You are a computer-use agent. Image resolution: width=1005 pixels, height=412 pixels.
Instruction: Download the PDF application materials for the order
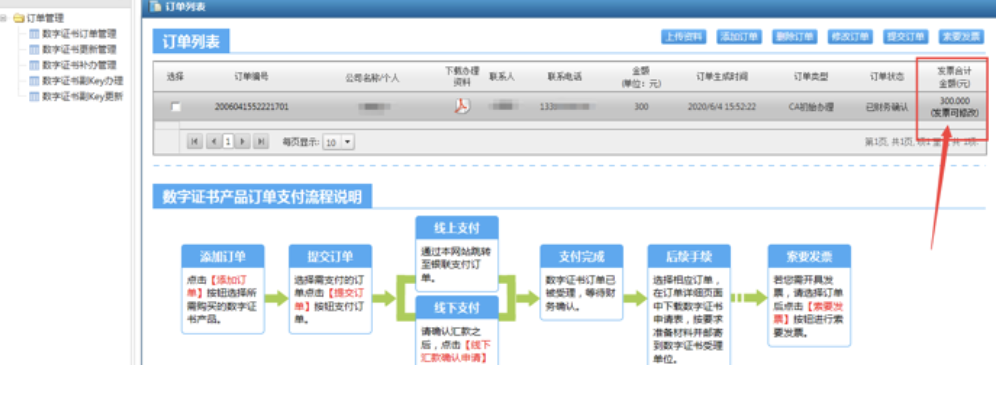pos(462,106)
